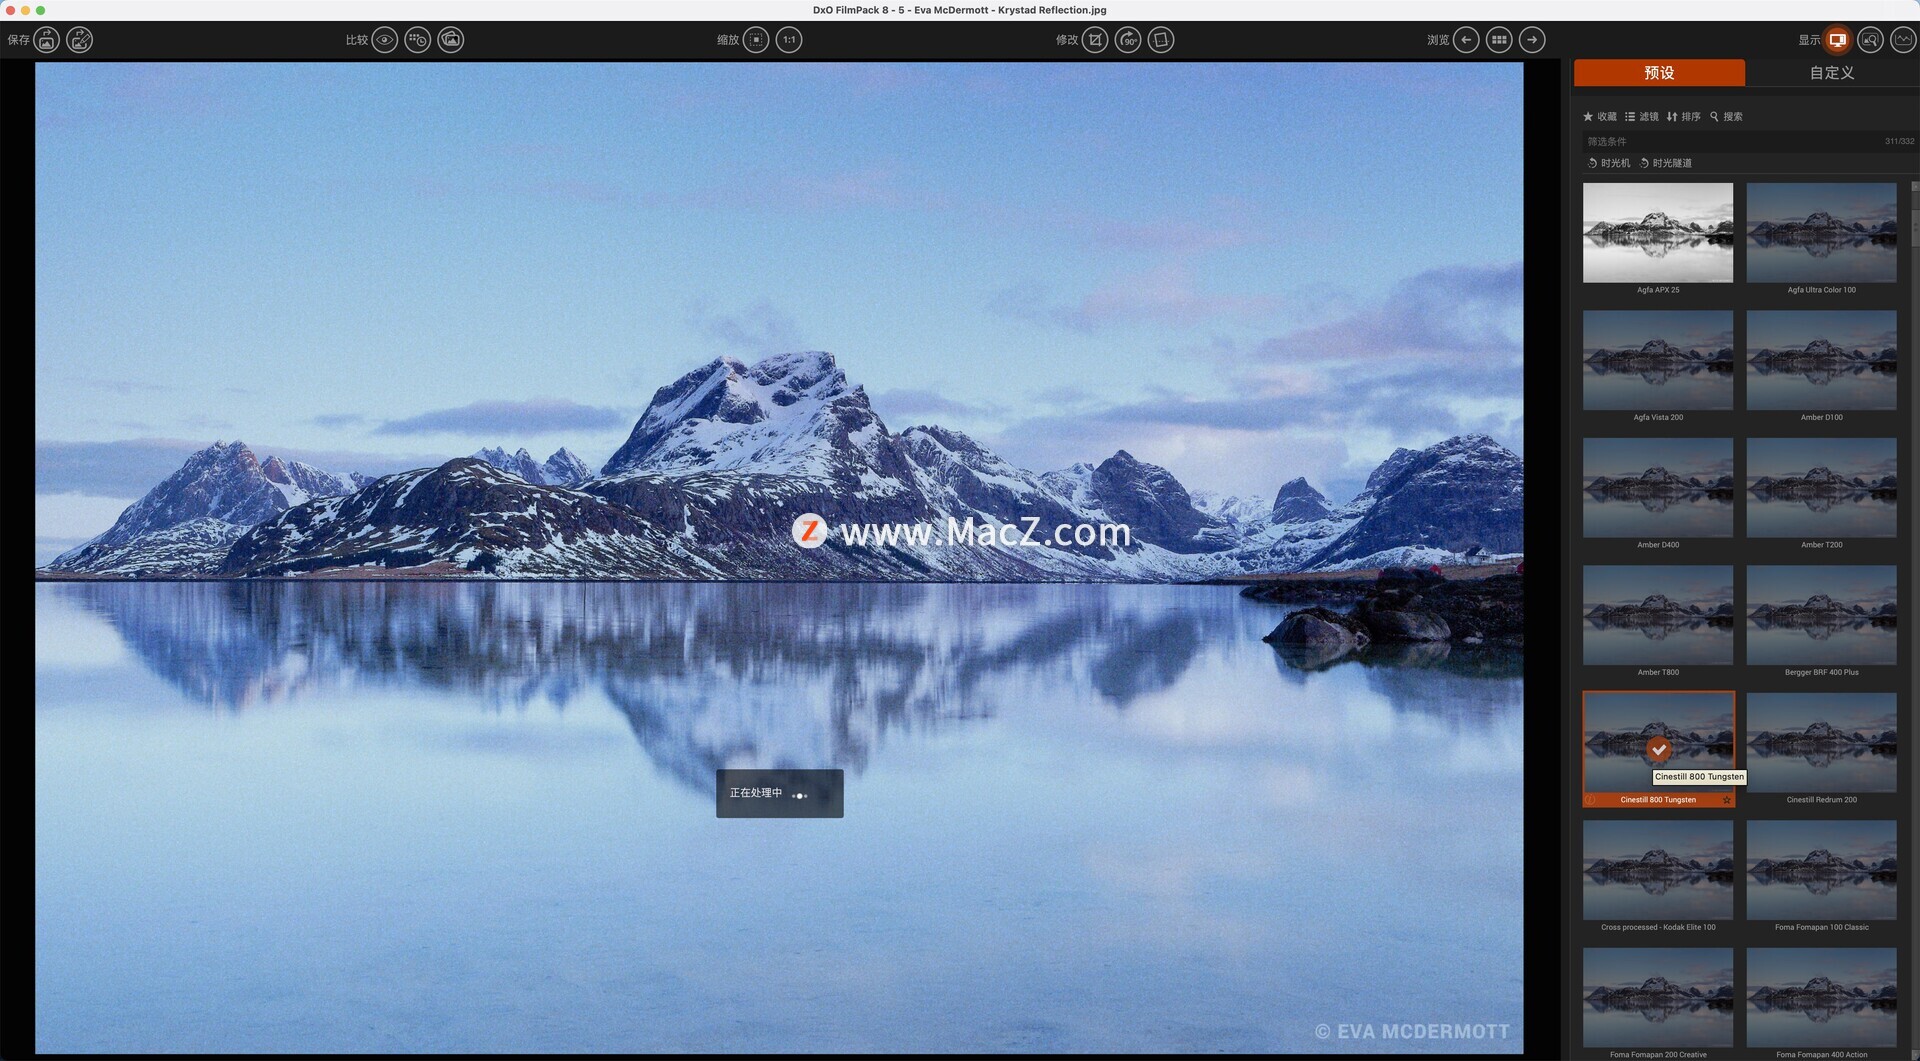The height and width of the screenshot is (1061, 1920).
Task: Toggle the compare eye preview button
Action: [385, 40]
